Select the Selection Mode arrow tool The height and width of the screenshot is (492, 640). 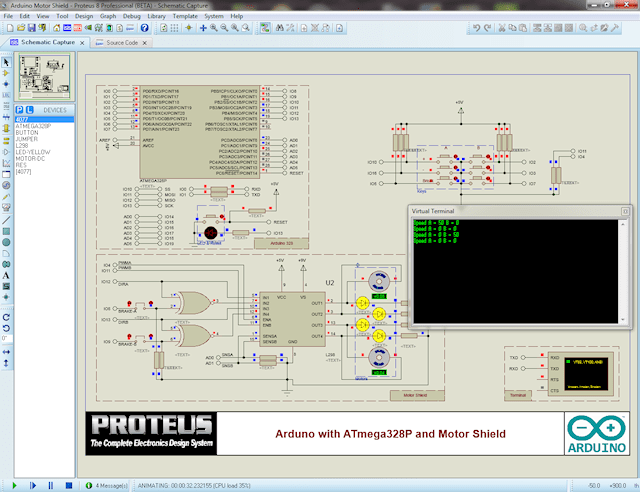6,62
